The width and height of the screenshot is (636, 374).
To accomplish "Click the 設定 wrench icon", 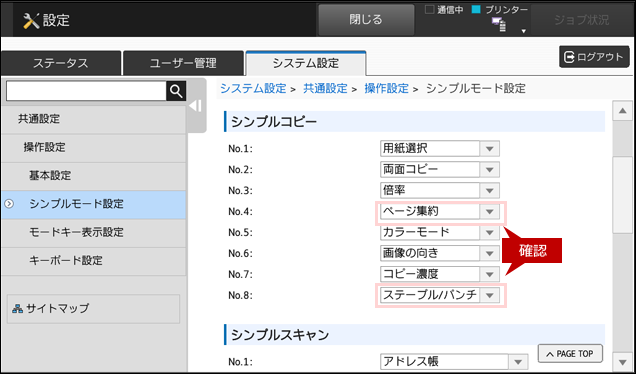I will coord(31,21).
